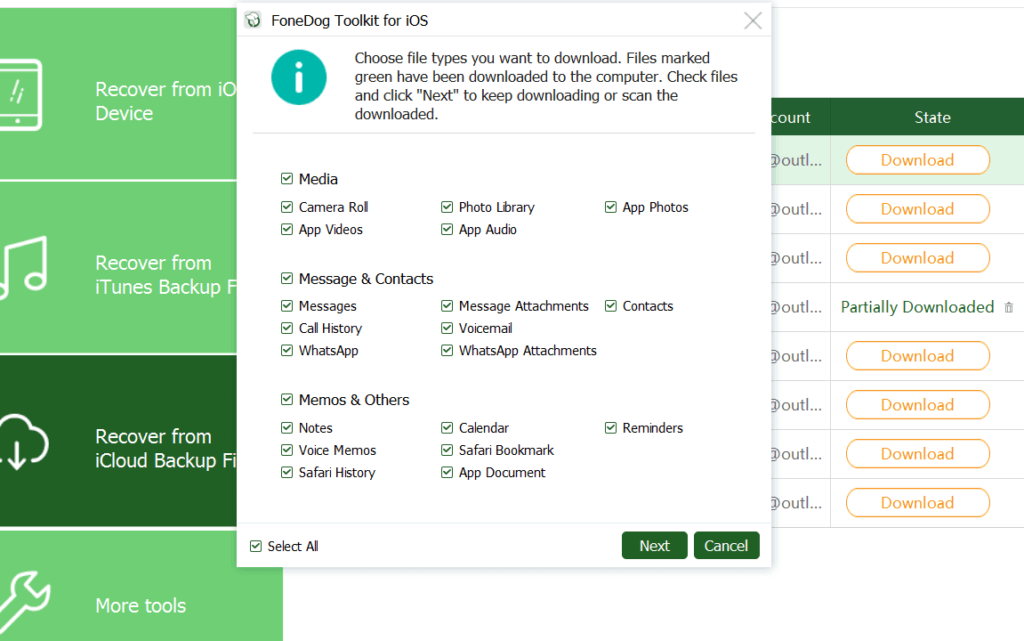1024x641 pixels.
Task: Uncheck the WhatsApp checkbox
Action: (x=287, y=350)
